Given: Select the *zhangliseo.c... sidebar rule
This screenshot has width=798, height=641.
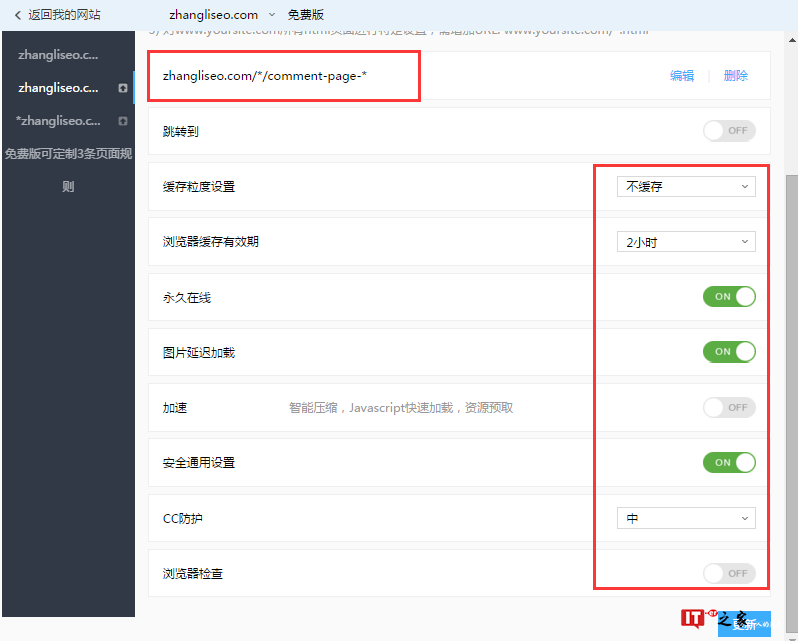Looking at the screenshot, I should point(58,121).
